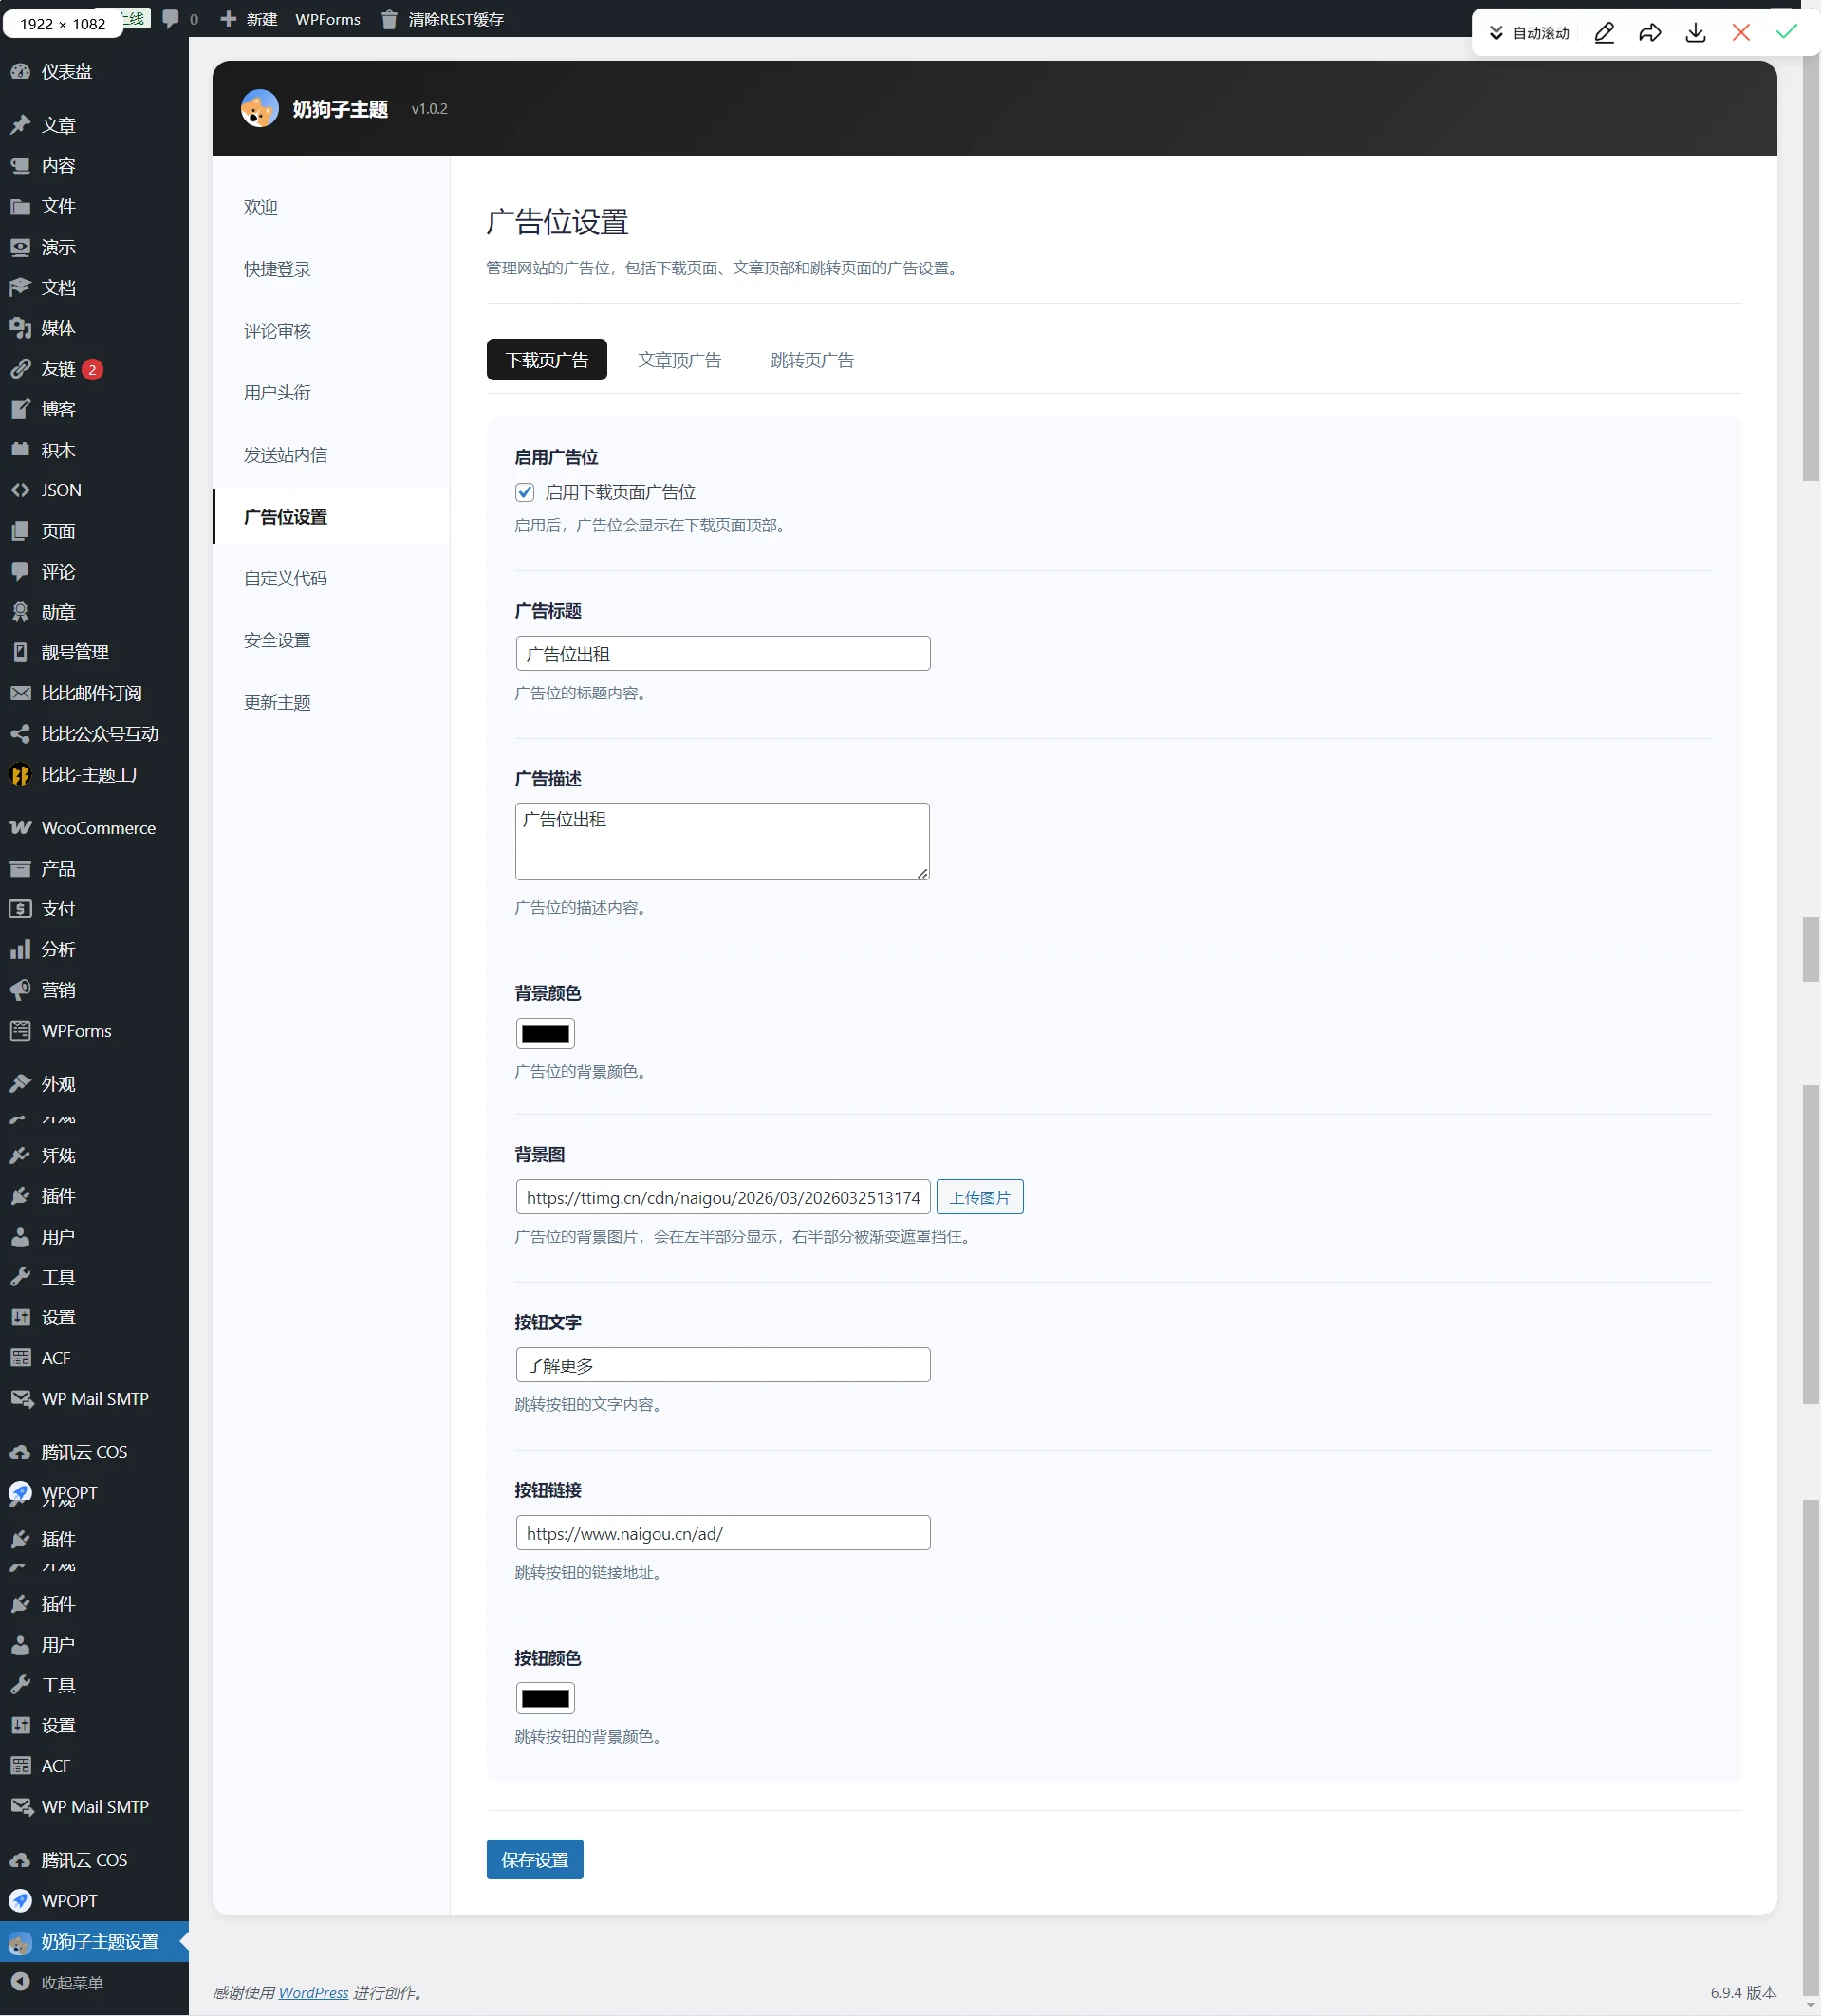Select 发送站内信 in the theme settings menu
This screenshot has width=1821, height=2016.
pos(332,455)
